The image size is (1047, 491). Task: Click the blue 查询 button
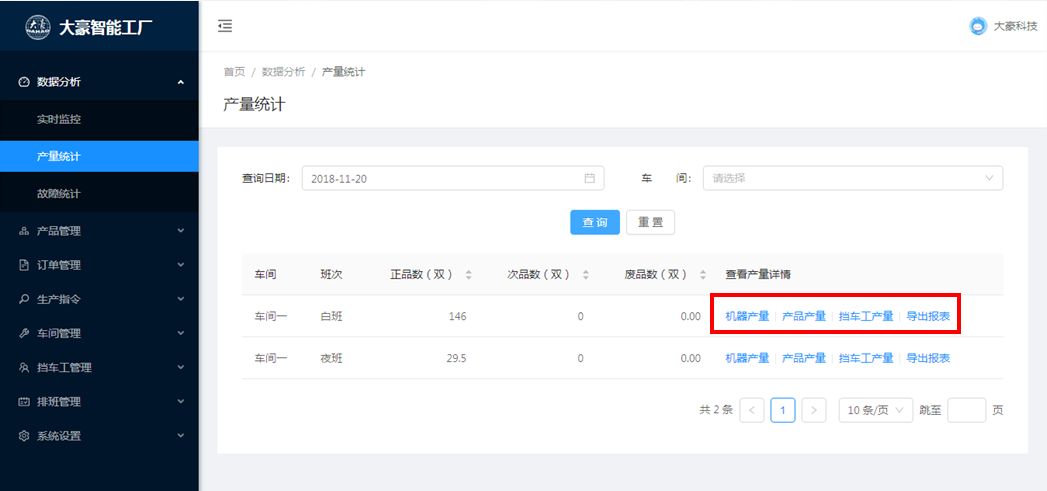(x=595, y=222)
